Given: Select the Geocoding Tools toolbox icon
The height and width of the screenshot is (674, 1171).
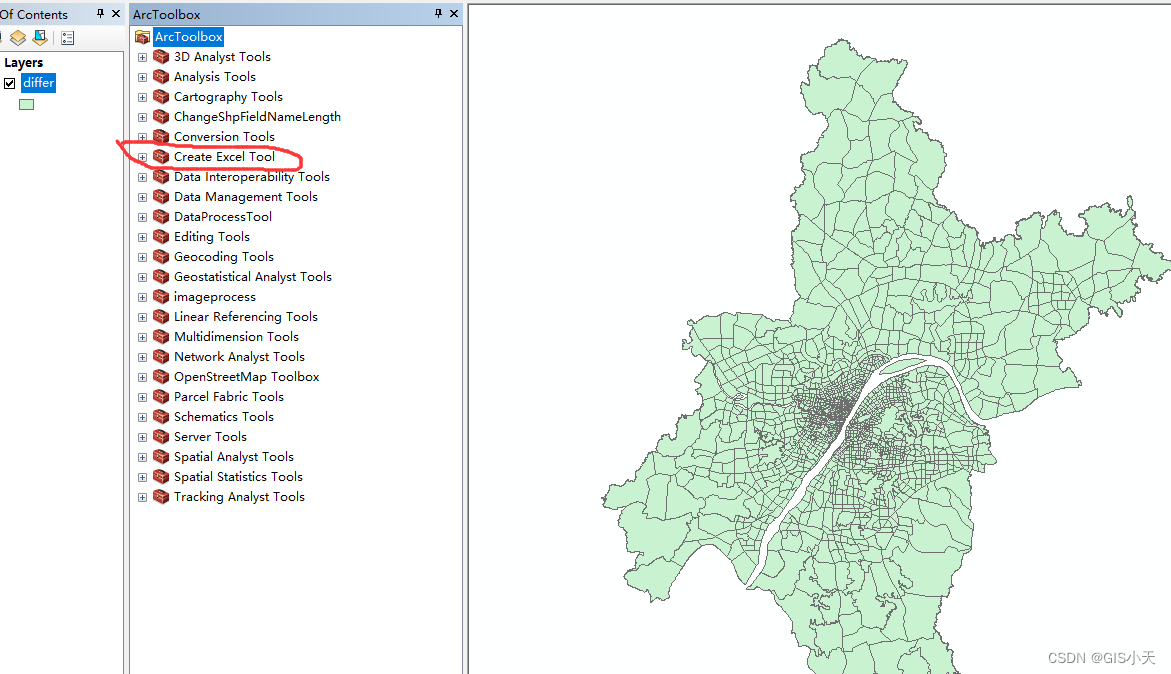Looking at the screenshot, I should tap(161, 256).
